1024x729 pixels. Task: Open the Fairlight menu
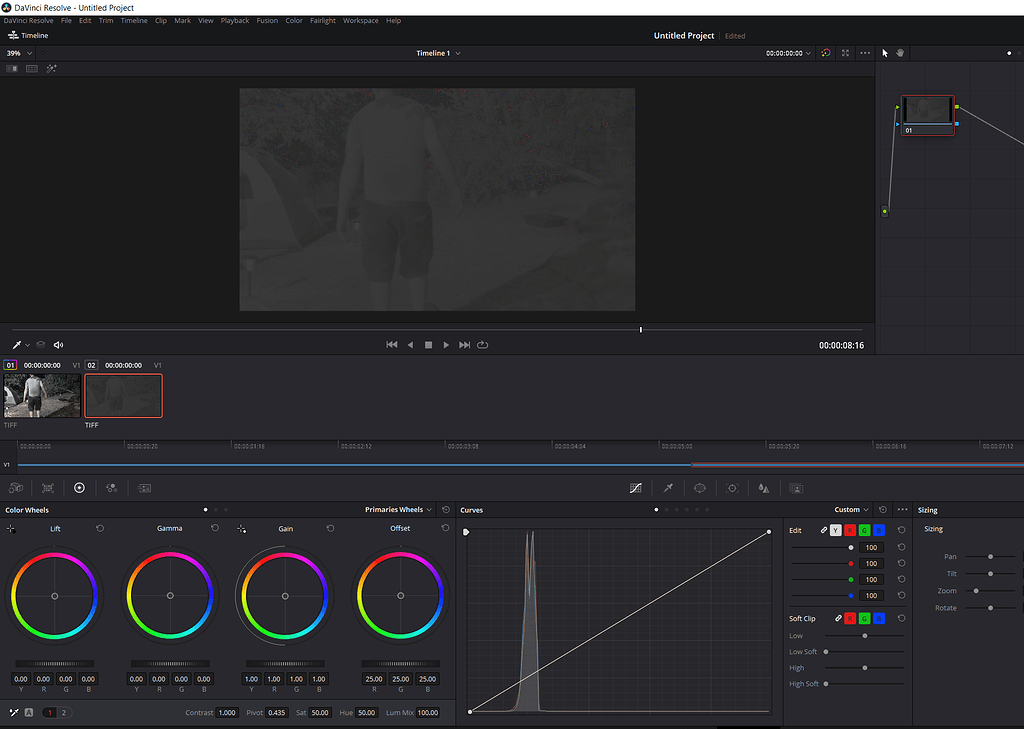[x=322, y=20]
